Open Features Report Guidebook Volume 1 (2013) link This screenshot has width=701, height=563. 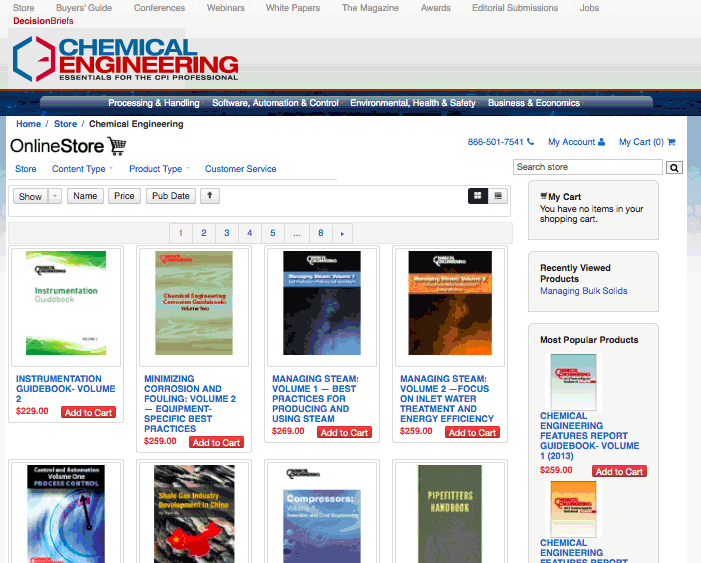590,436
